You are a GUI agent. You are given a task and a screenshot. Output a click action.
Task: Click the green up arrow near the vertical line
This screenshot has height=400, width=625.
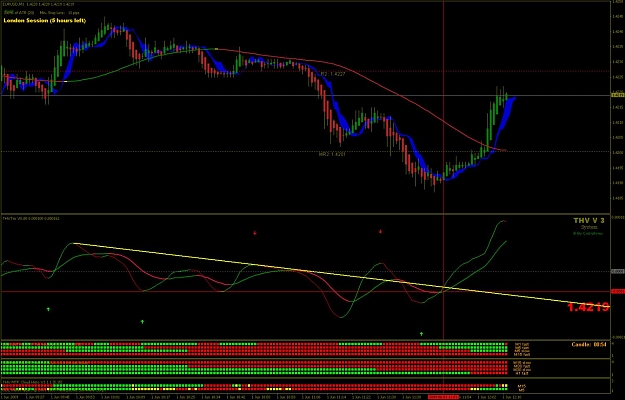pyautogui.click(x=421, y=333)
